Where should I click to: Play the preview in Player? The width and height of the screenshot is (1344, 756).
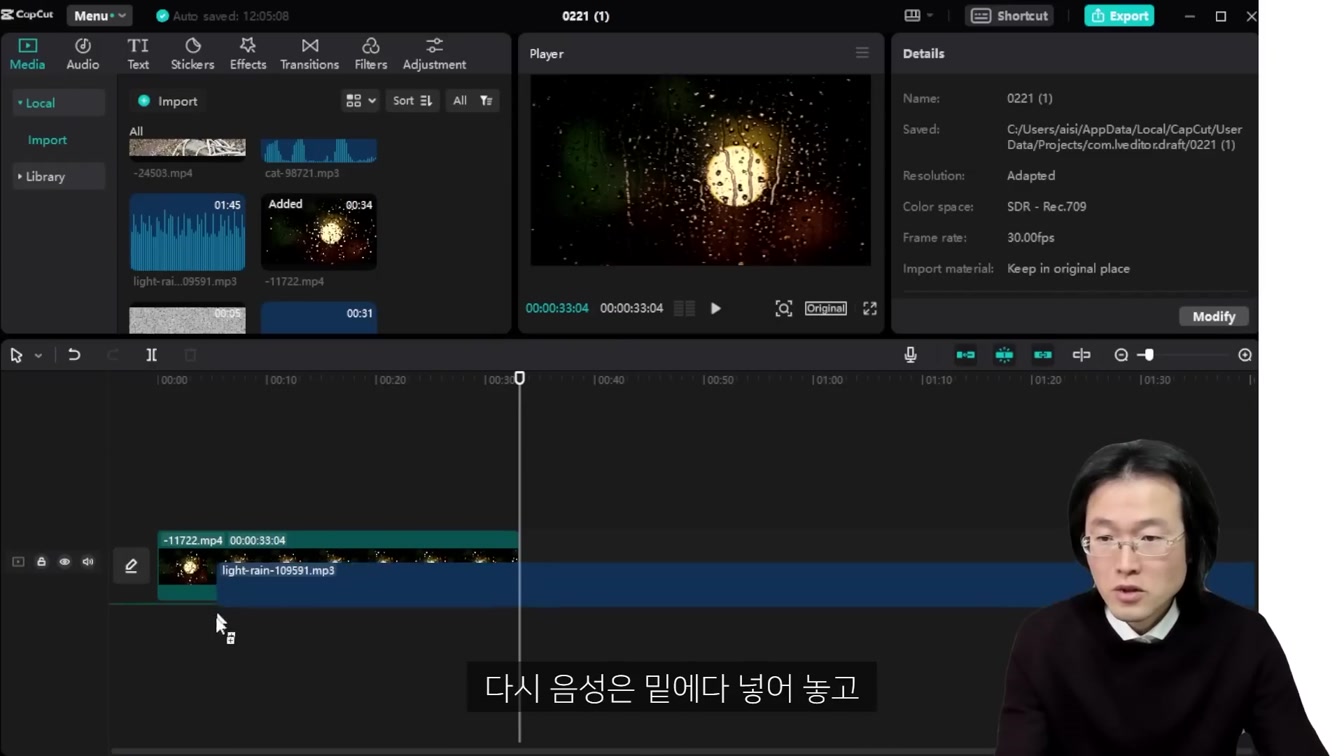[716, 308]
